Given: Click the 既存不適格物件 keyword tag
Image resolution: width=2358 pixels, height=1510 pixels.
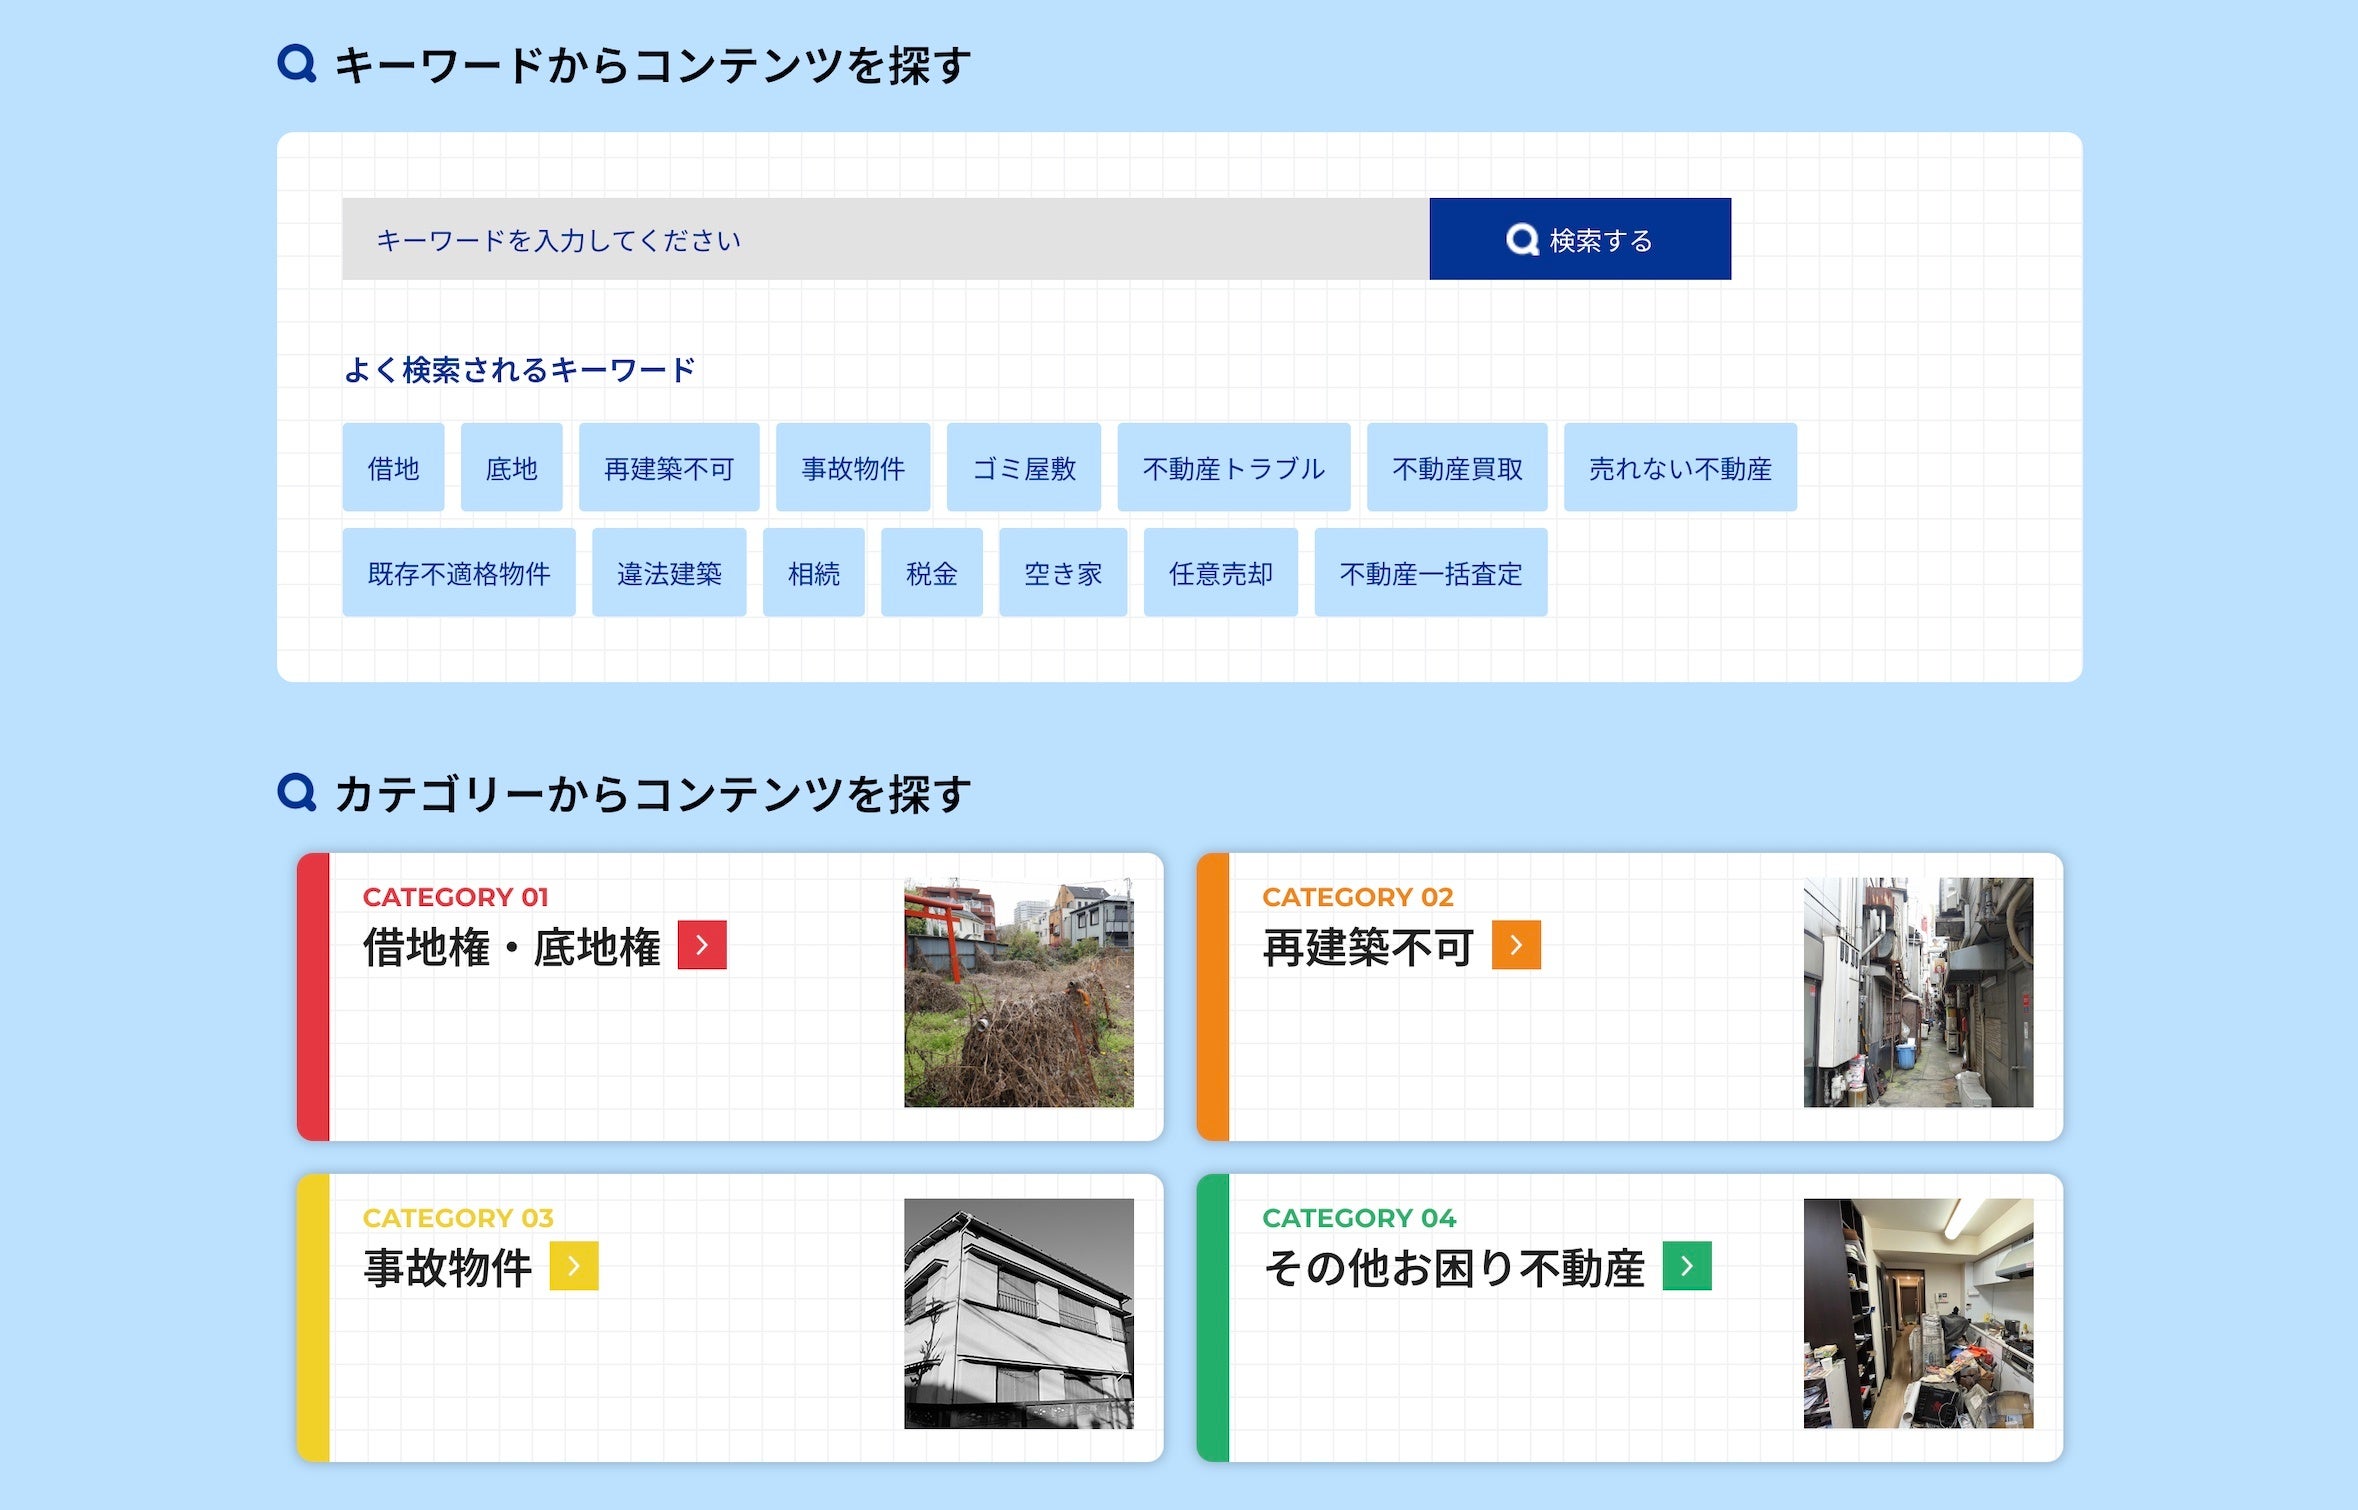Looking at the screenshot, I should 458,573.
